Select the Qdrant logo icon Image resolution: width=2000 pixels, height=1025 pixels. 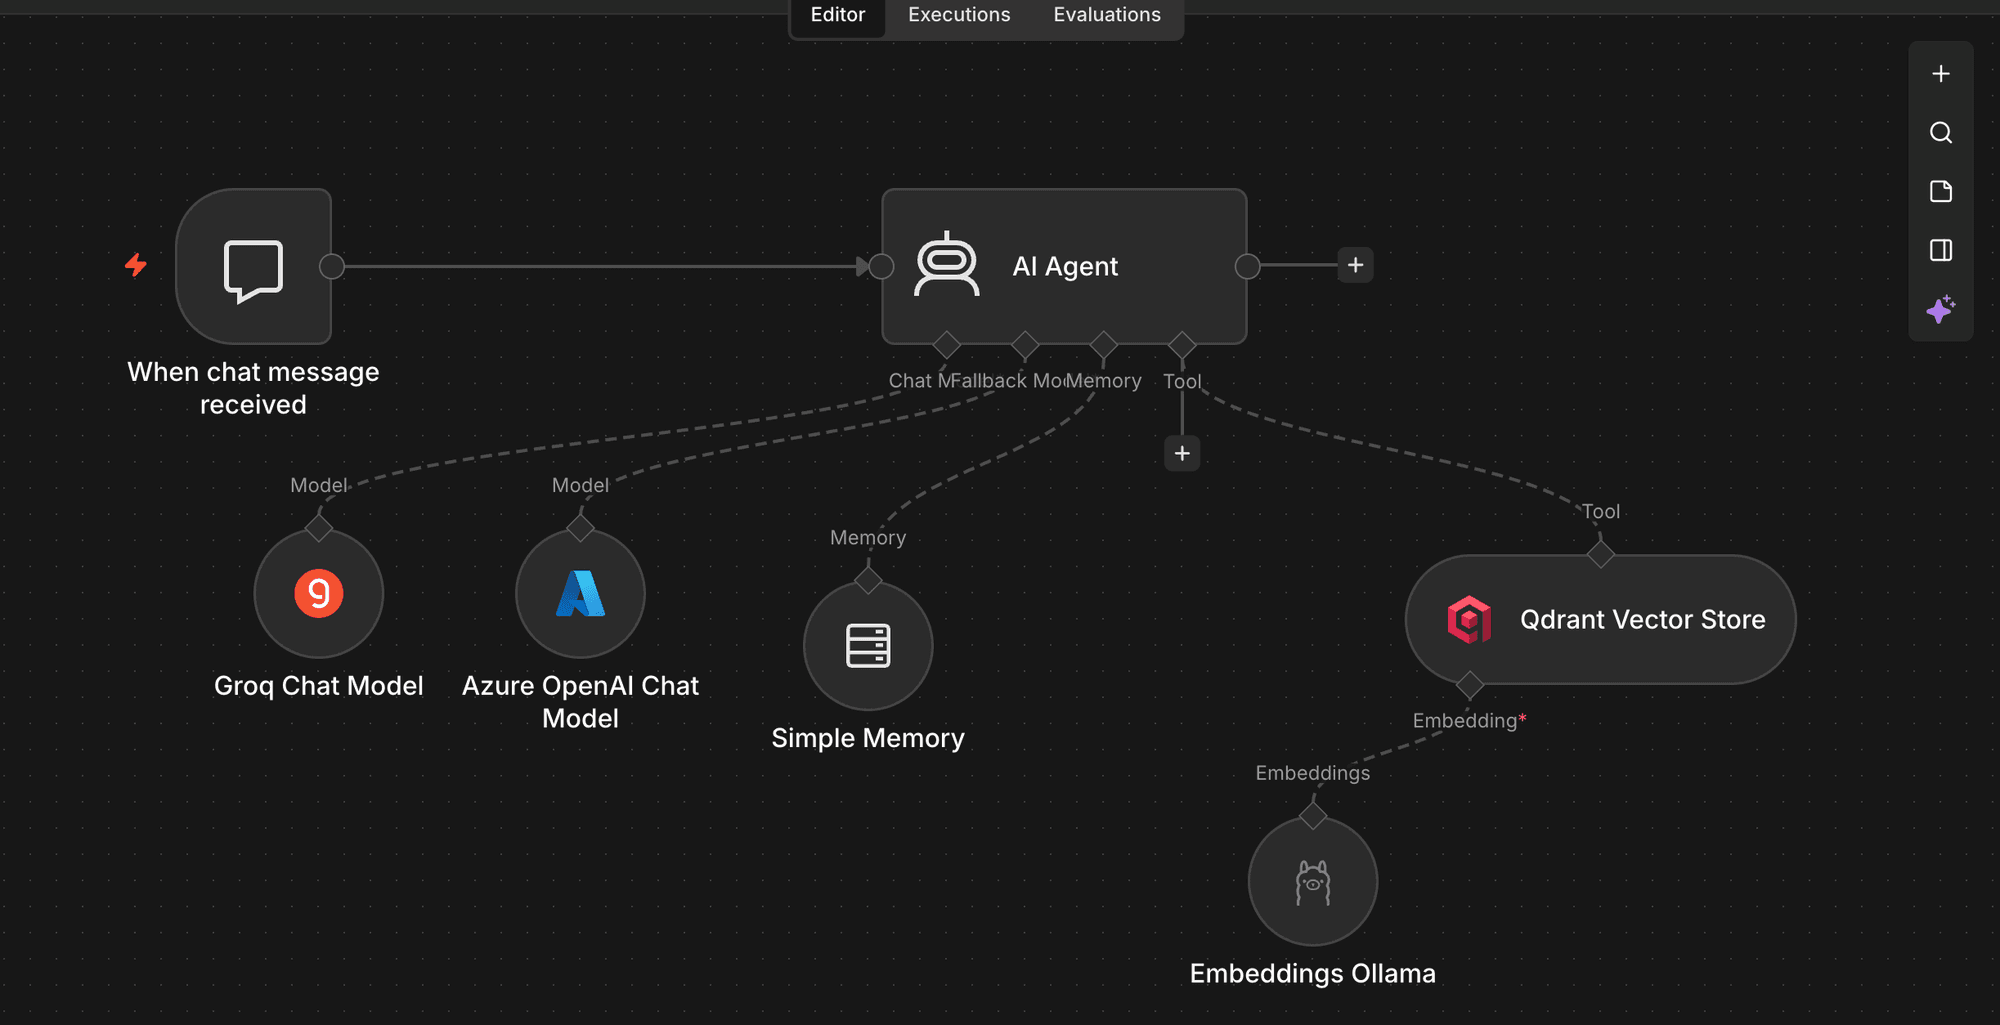click(x=1469, y=620)
